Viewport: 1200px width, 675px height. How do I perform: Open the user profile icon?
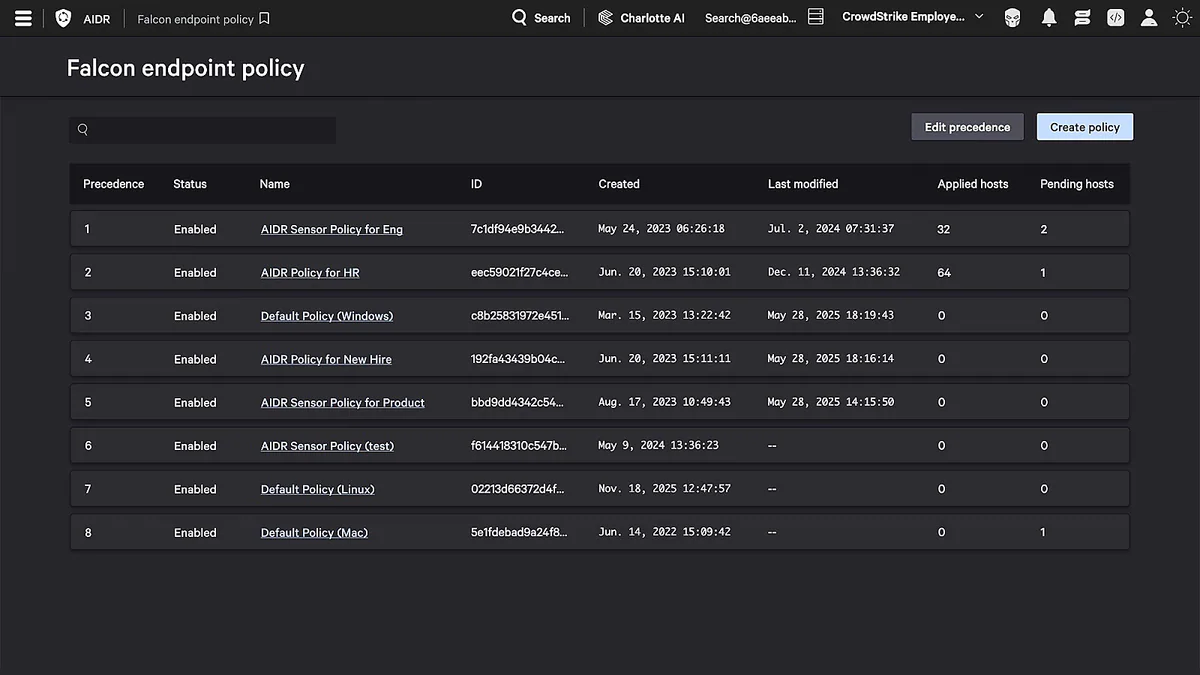coord(1148,17)
